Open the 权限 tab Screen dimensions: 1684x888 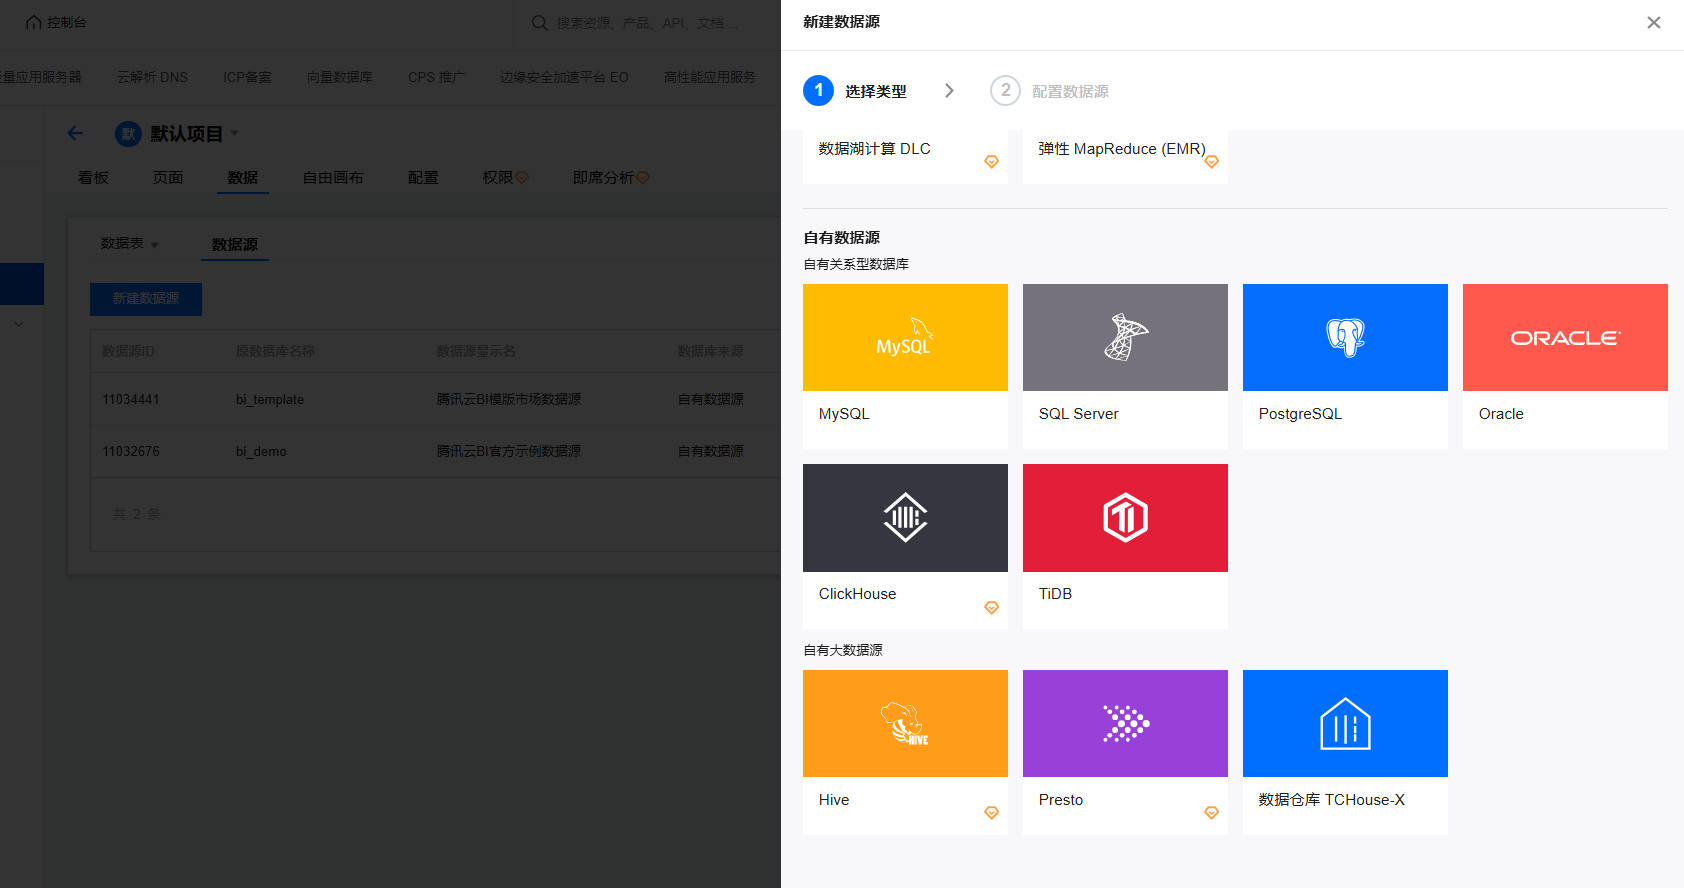tap(497, 177)
